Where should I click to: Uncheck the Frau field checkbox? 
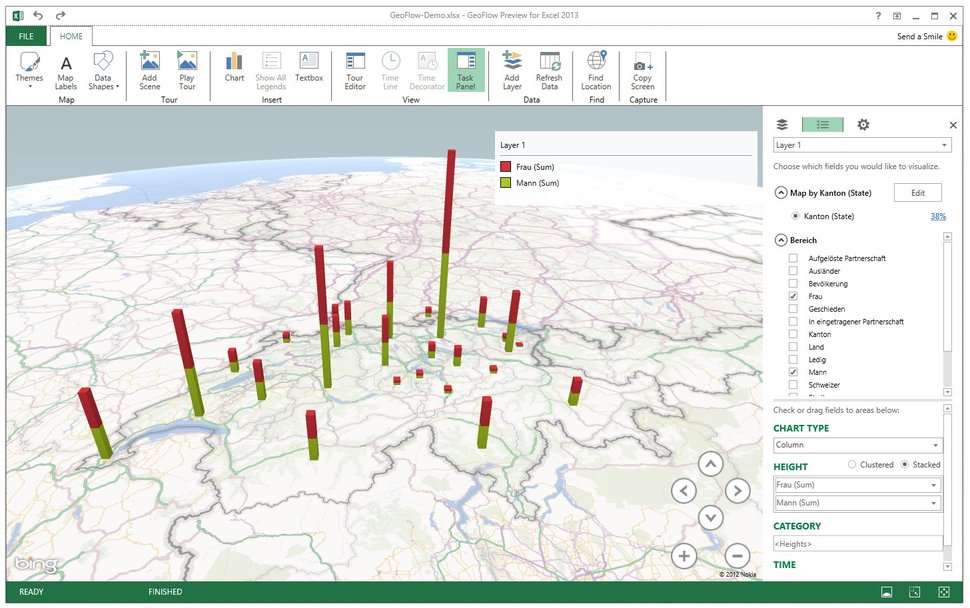(793, 297)
